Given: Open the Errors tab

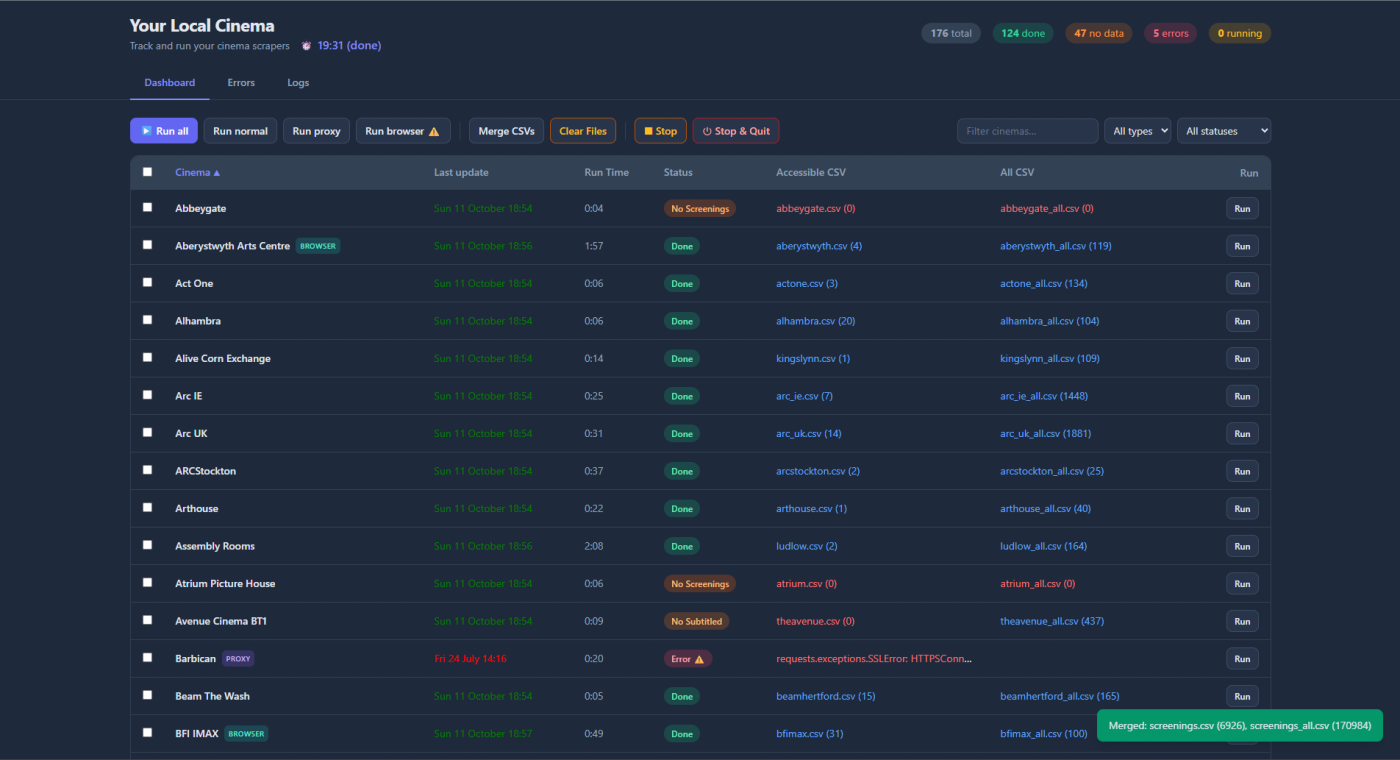Looking at the screenshot, I should [241, 83].
